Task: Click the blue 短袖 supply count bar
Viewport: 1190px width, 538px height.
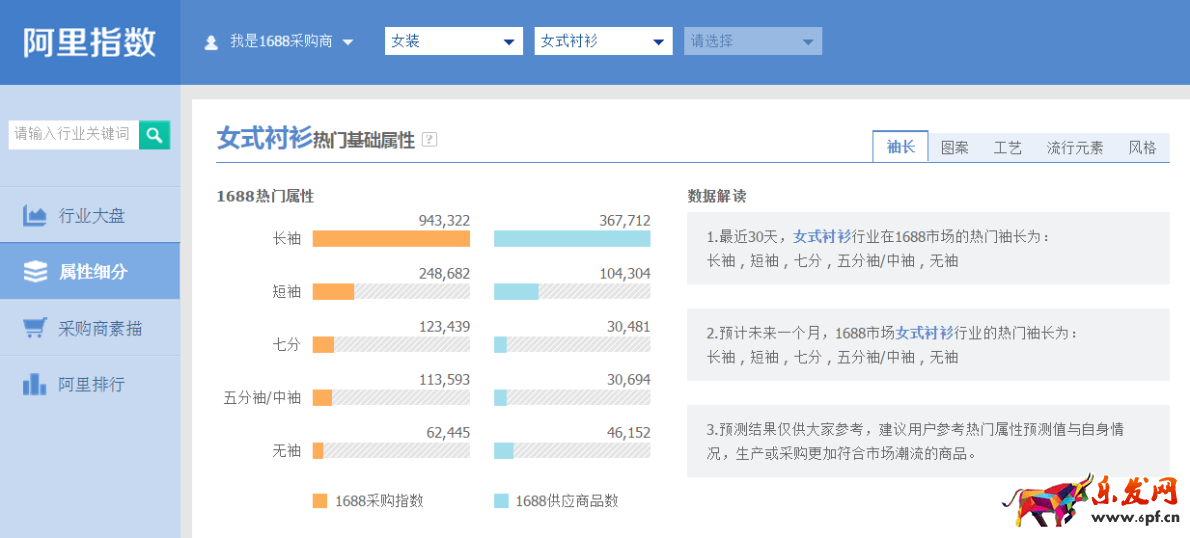Action: (x=516, y=291)
